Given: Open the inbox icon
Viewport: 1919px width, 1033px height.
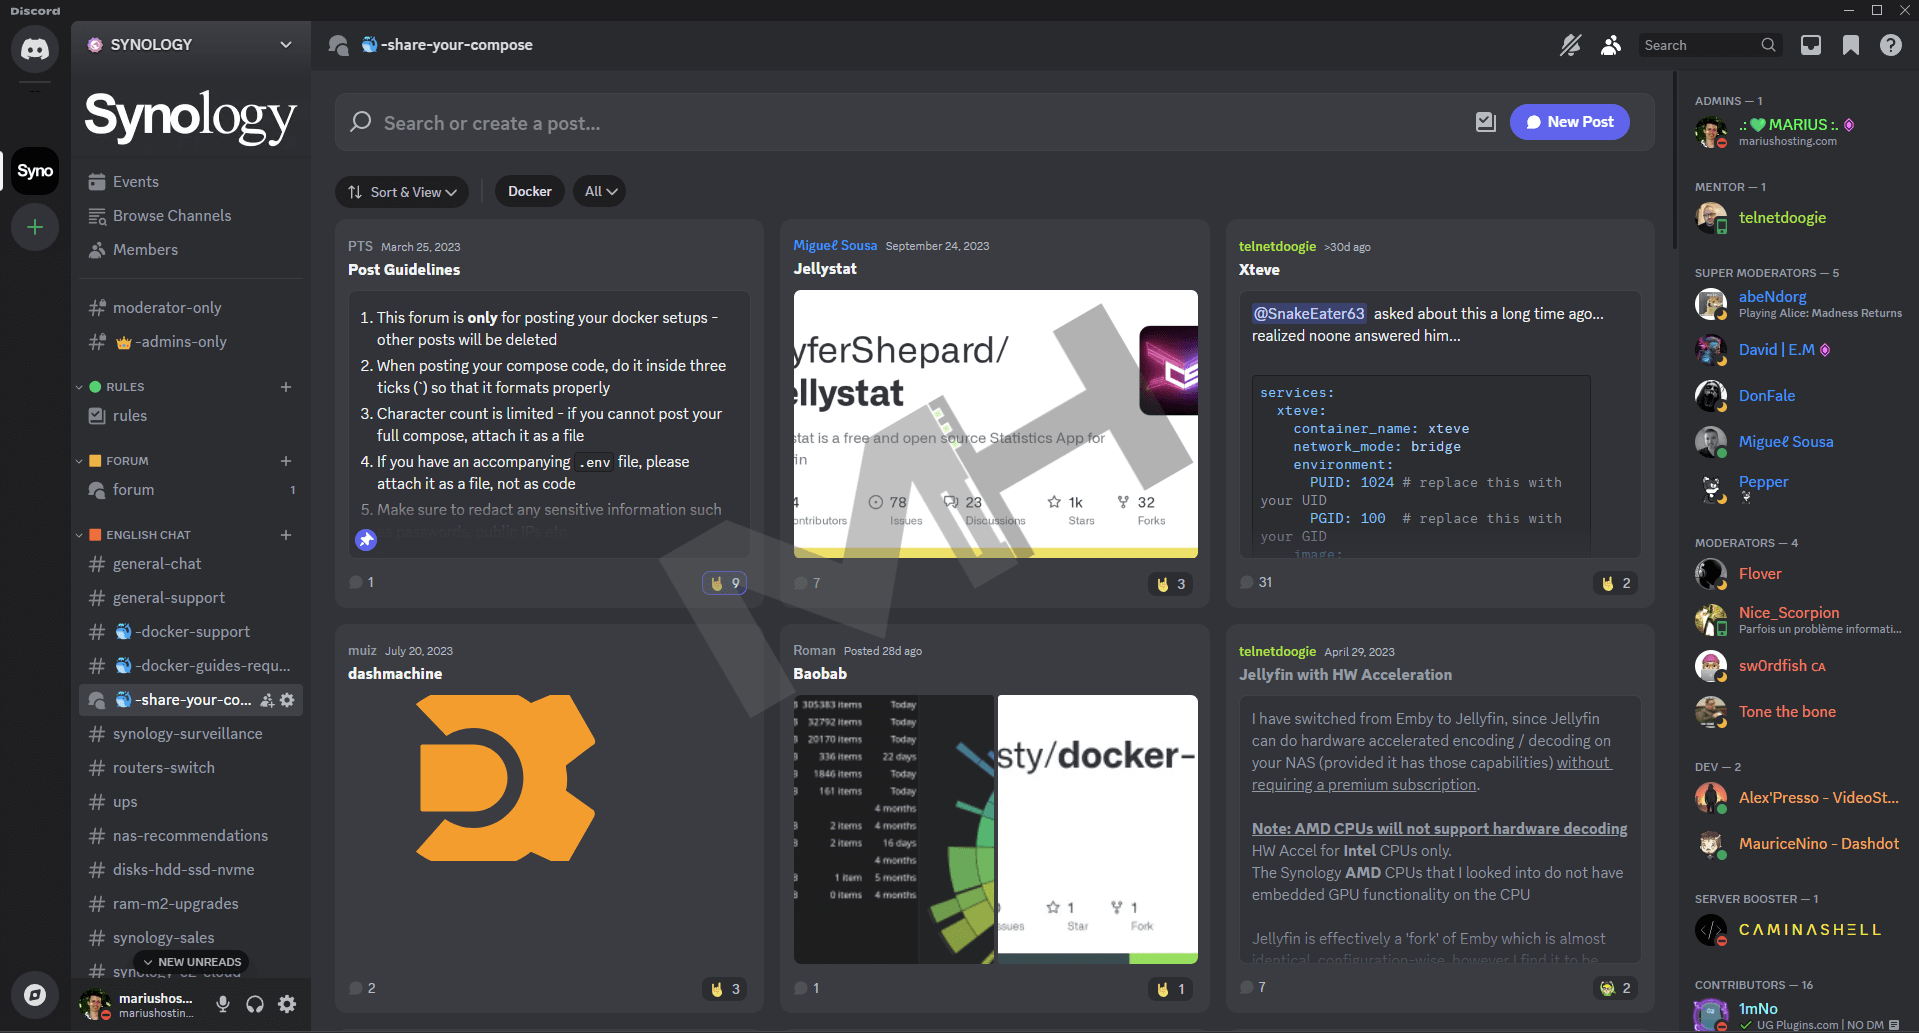Looking at the screenshot, I should click(x=1811, y=45).
